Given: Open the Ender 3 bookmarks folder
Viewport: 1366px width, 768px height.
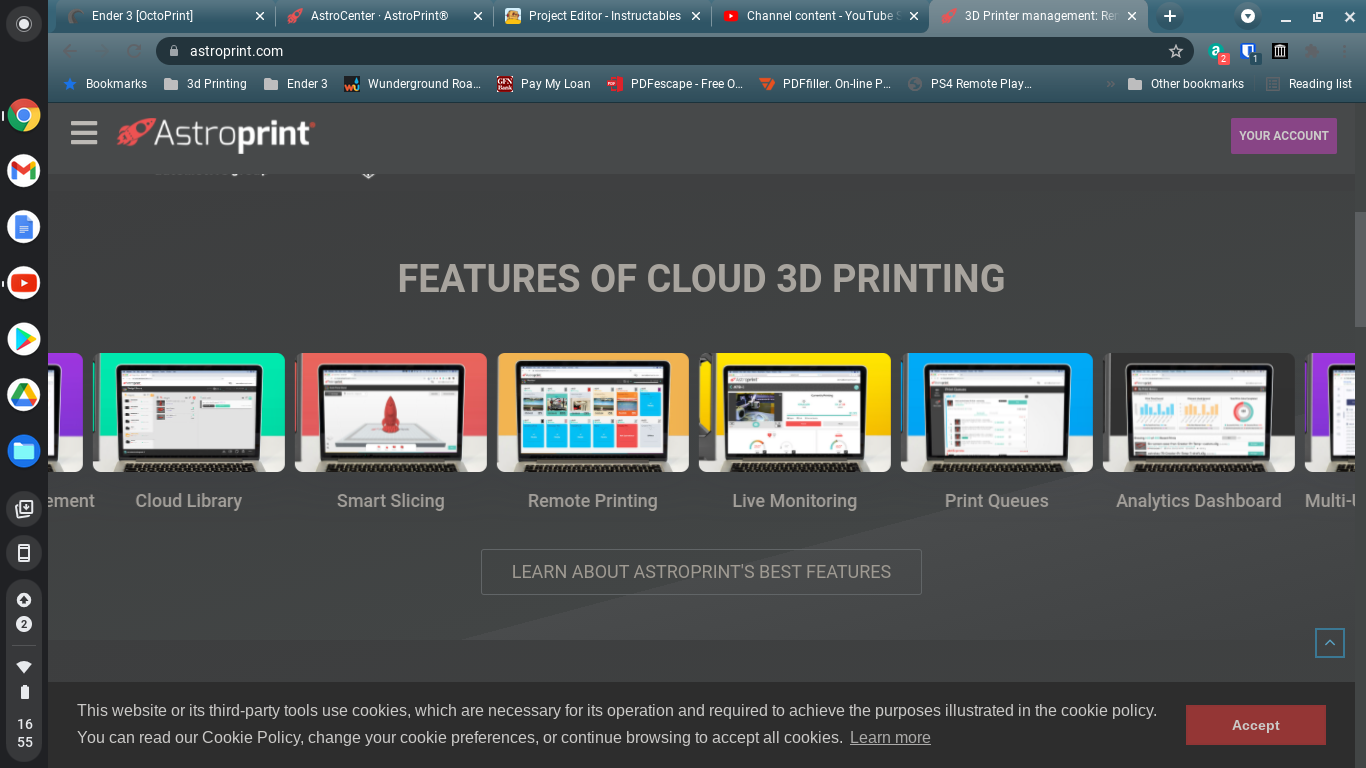Looking at the screenshot, I should tap(296, 84).
